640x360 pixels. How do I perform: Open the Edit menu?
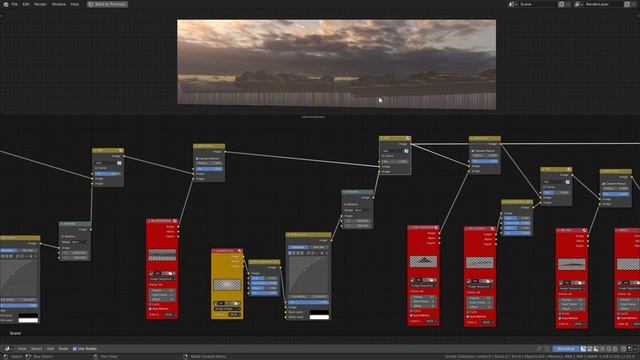coord(26,4)
